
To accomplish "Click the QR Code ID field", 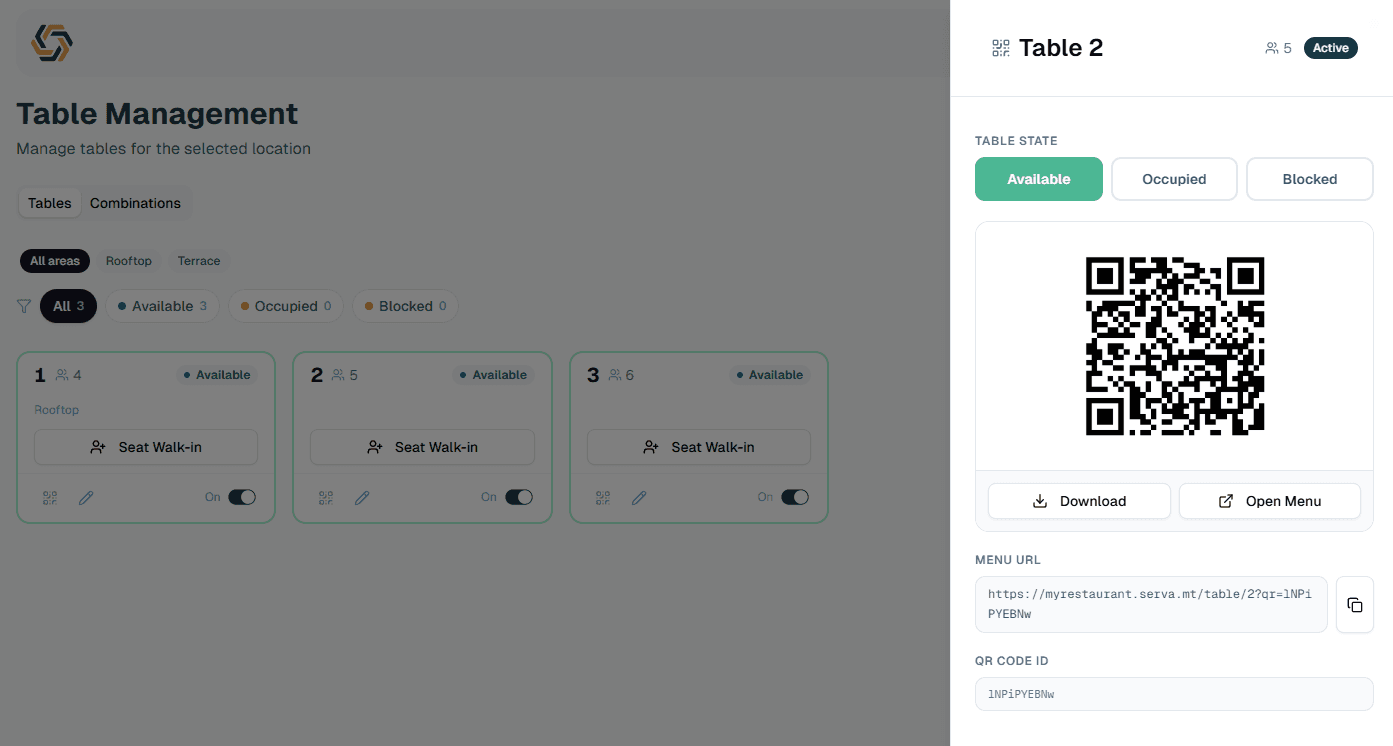I will 1174,694.
